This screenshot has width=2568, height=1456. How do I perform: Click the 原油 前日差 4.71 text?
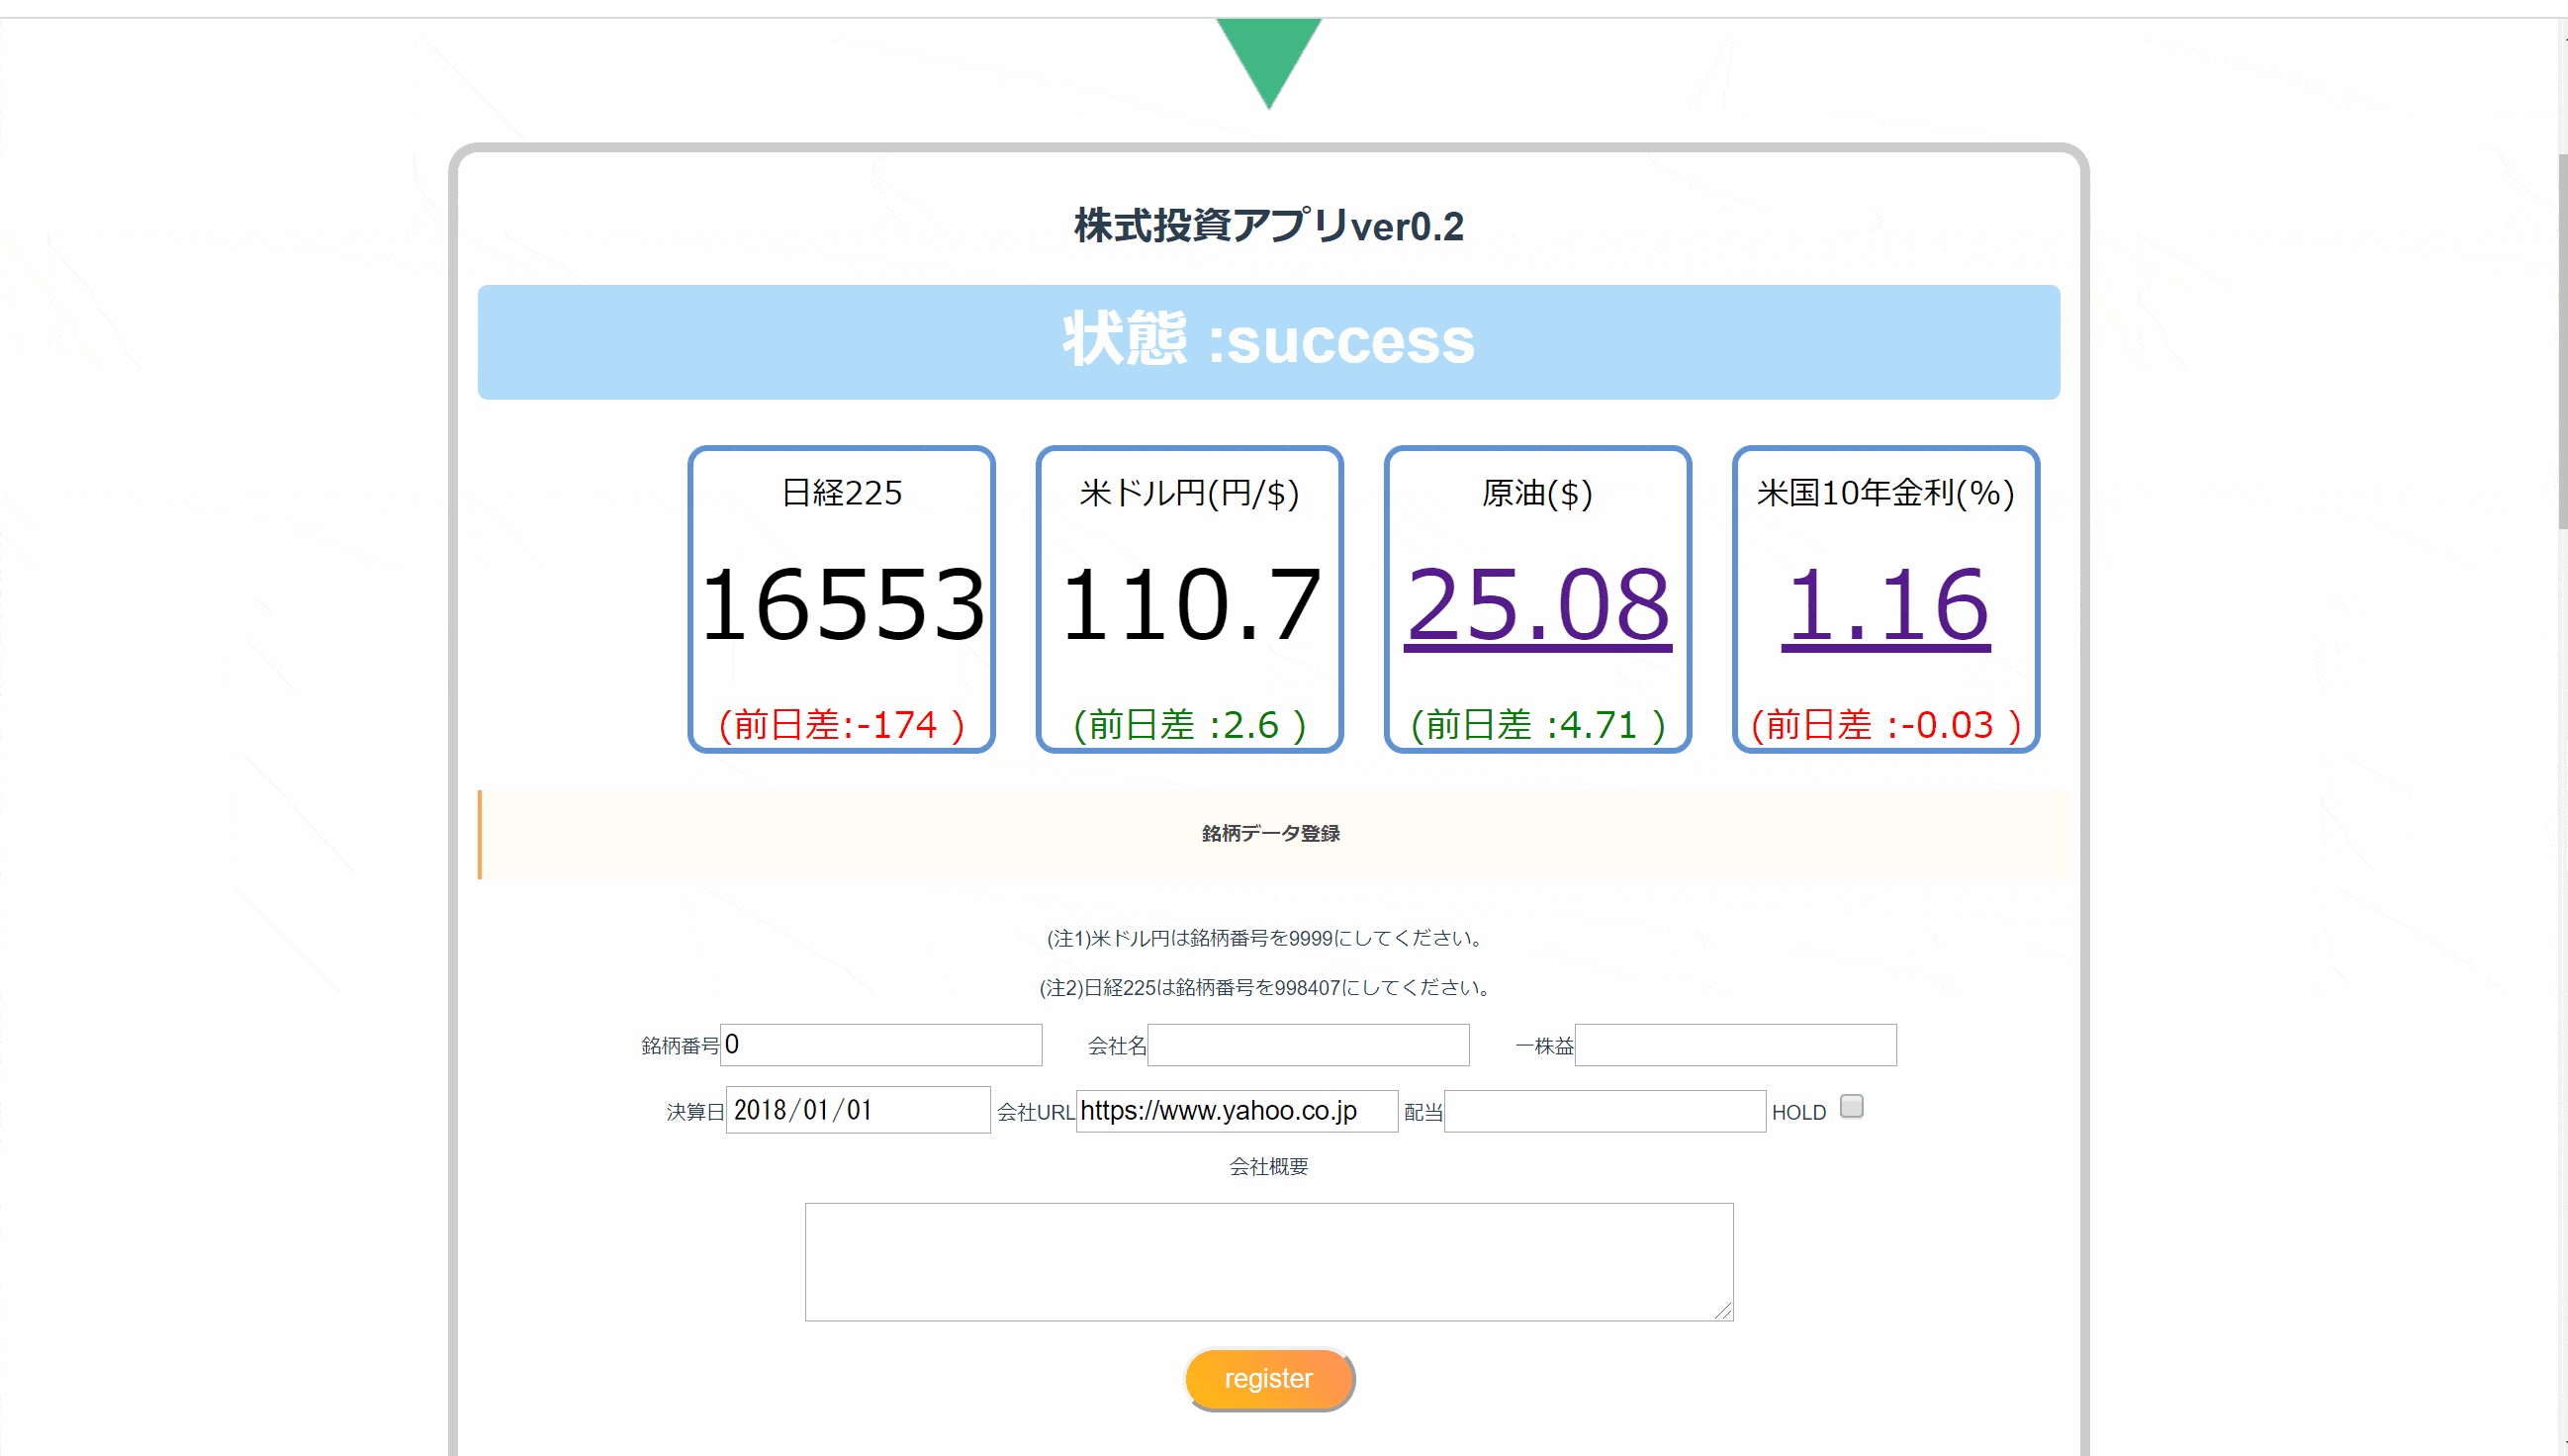[x=1537, y=725]
